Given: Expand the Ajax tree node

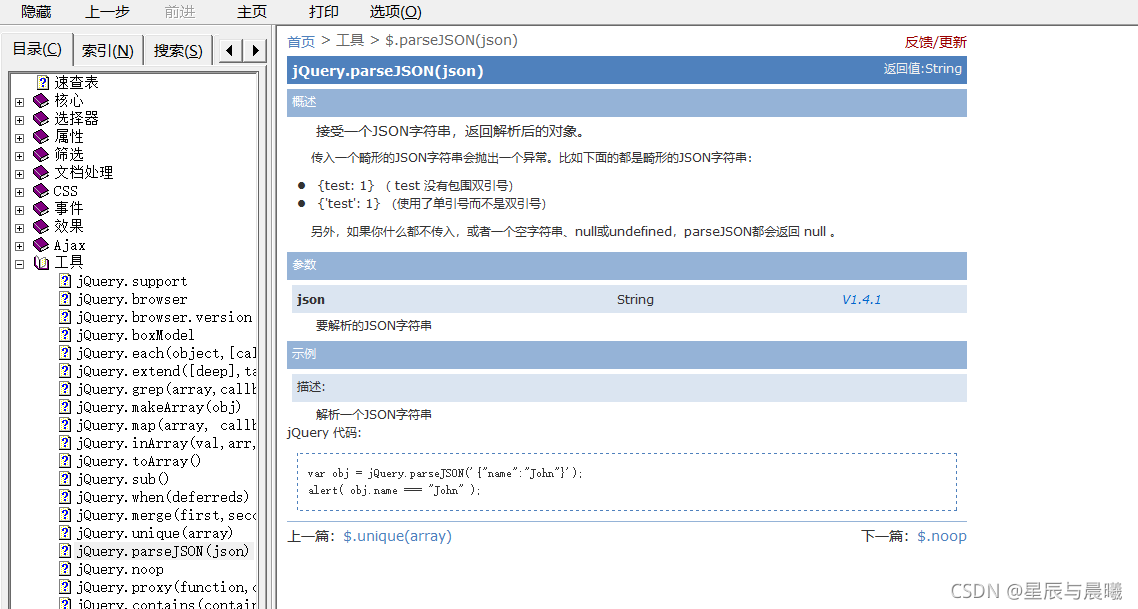Looking at the screenshot, I should pyautogui.click(x=20, y=246).
